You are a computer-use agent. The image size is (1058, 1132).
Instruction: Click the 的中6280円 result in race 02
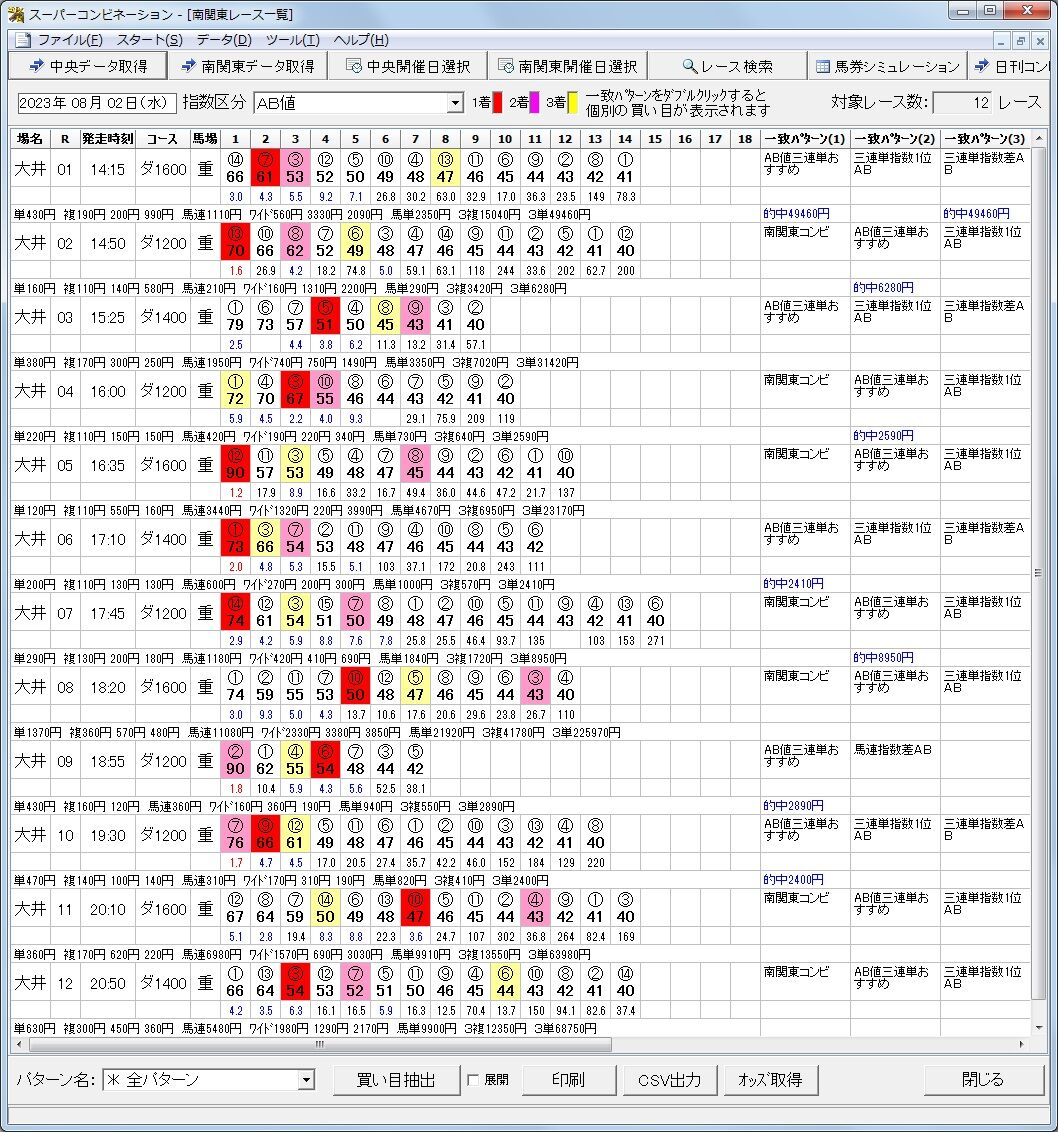pos(883,287)
